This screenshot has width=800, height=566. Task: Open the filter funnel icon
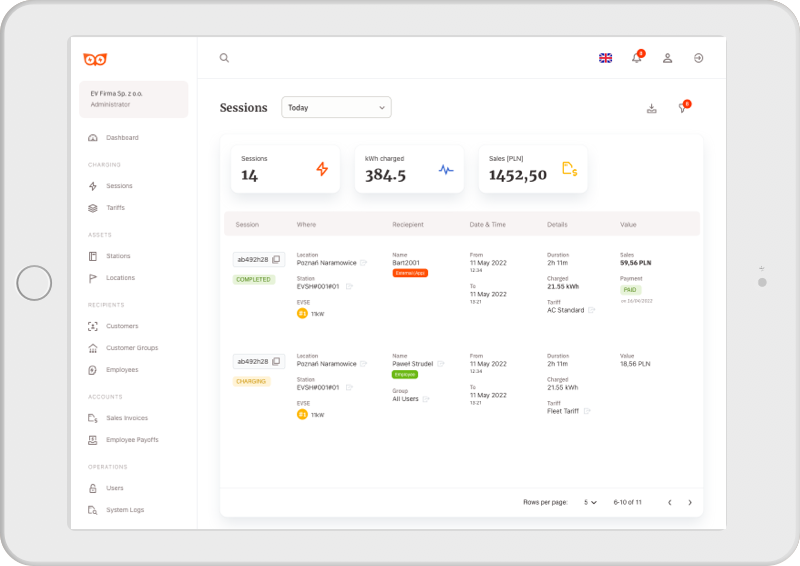[683, 108]
